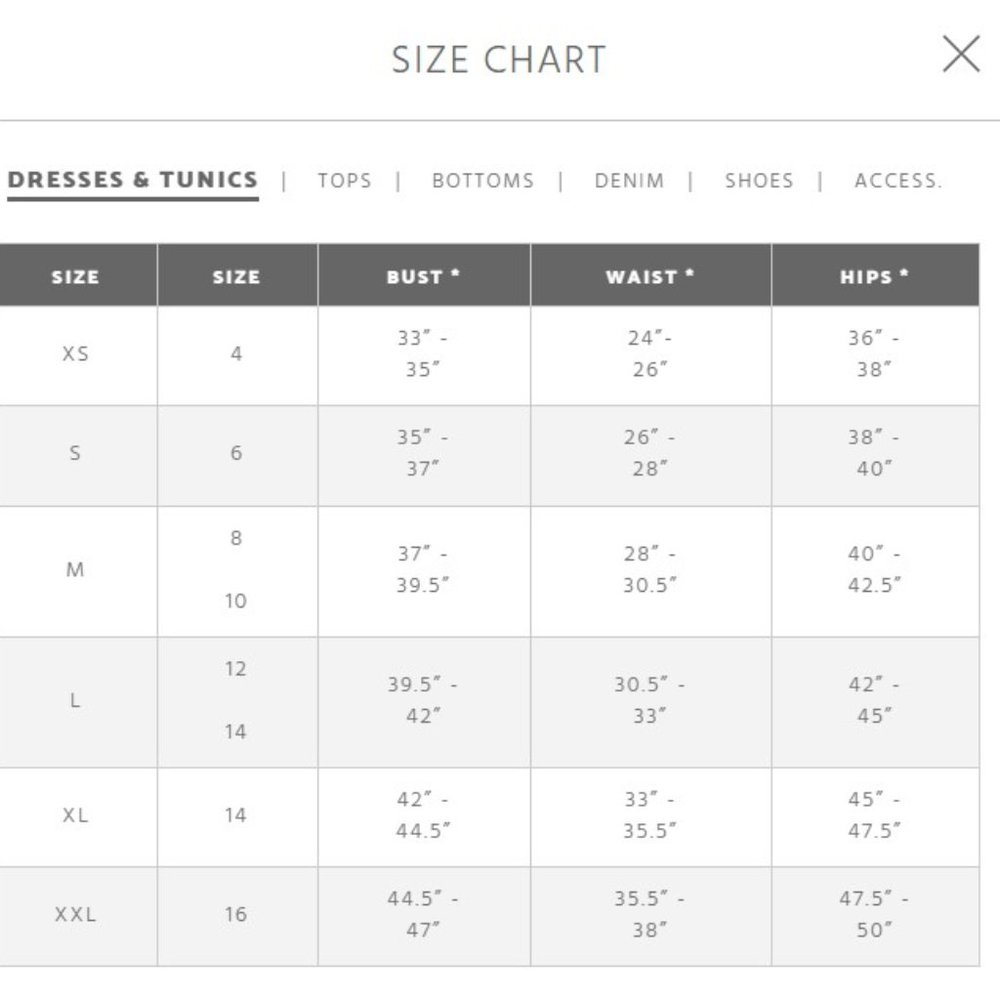Open the Access. tab
The image size is (1000, 1000).
point(898,180)
